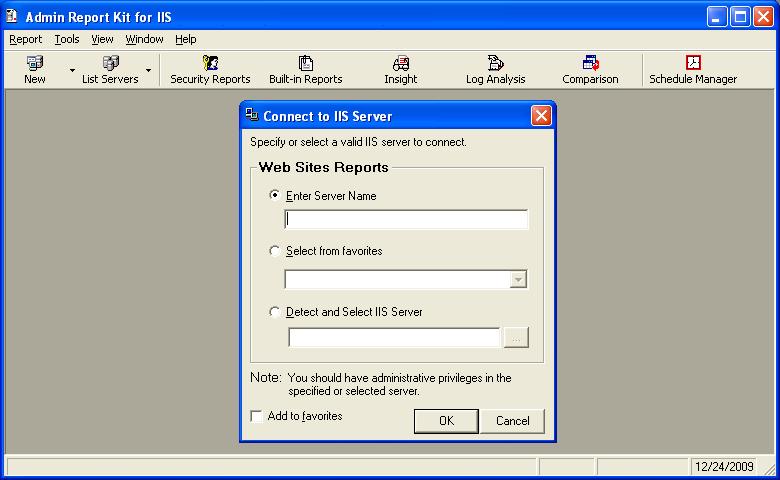The width and height of the screenshot is (780, 480).
Task: Select the Enter Server Name radio button
Action: (274, 195)
